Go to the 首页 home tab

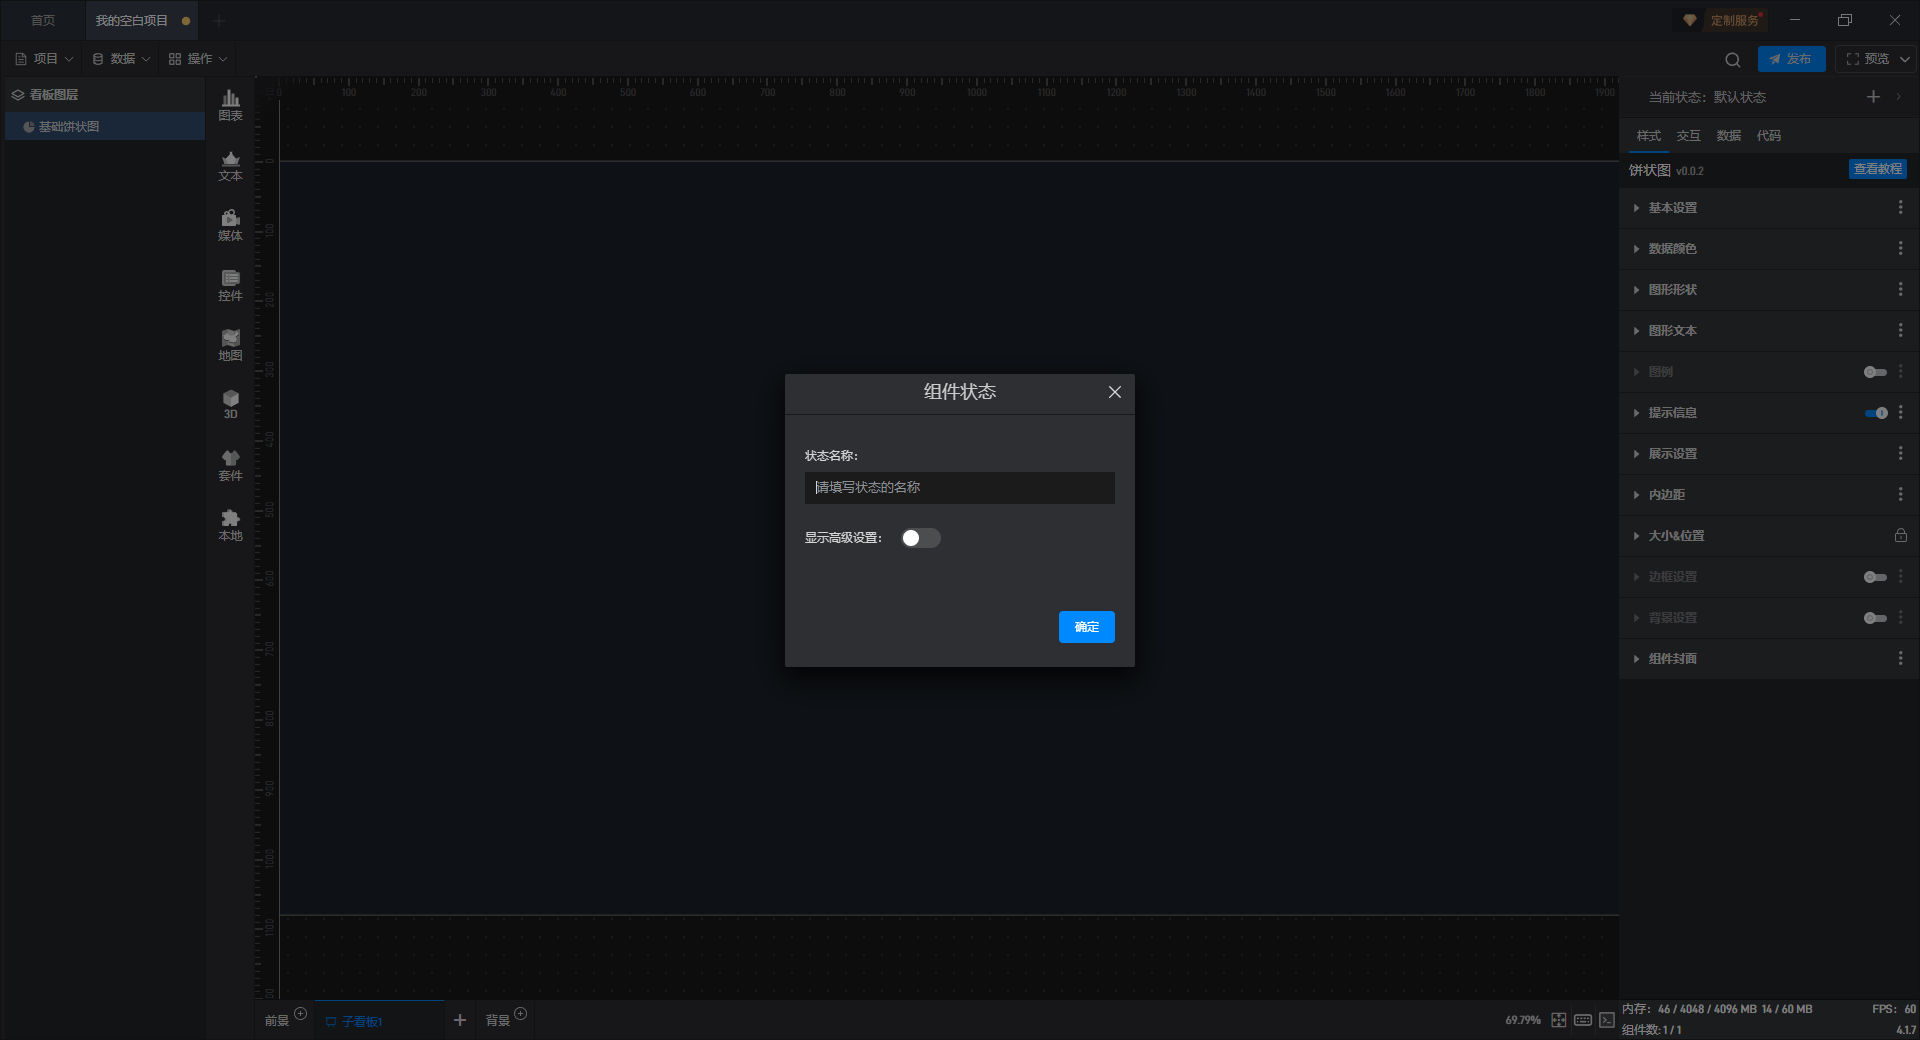pyautogui.click(x=43, y=20)
